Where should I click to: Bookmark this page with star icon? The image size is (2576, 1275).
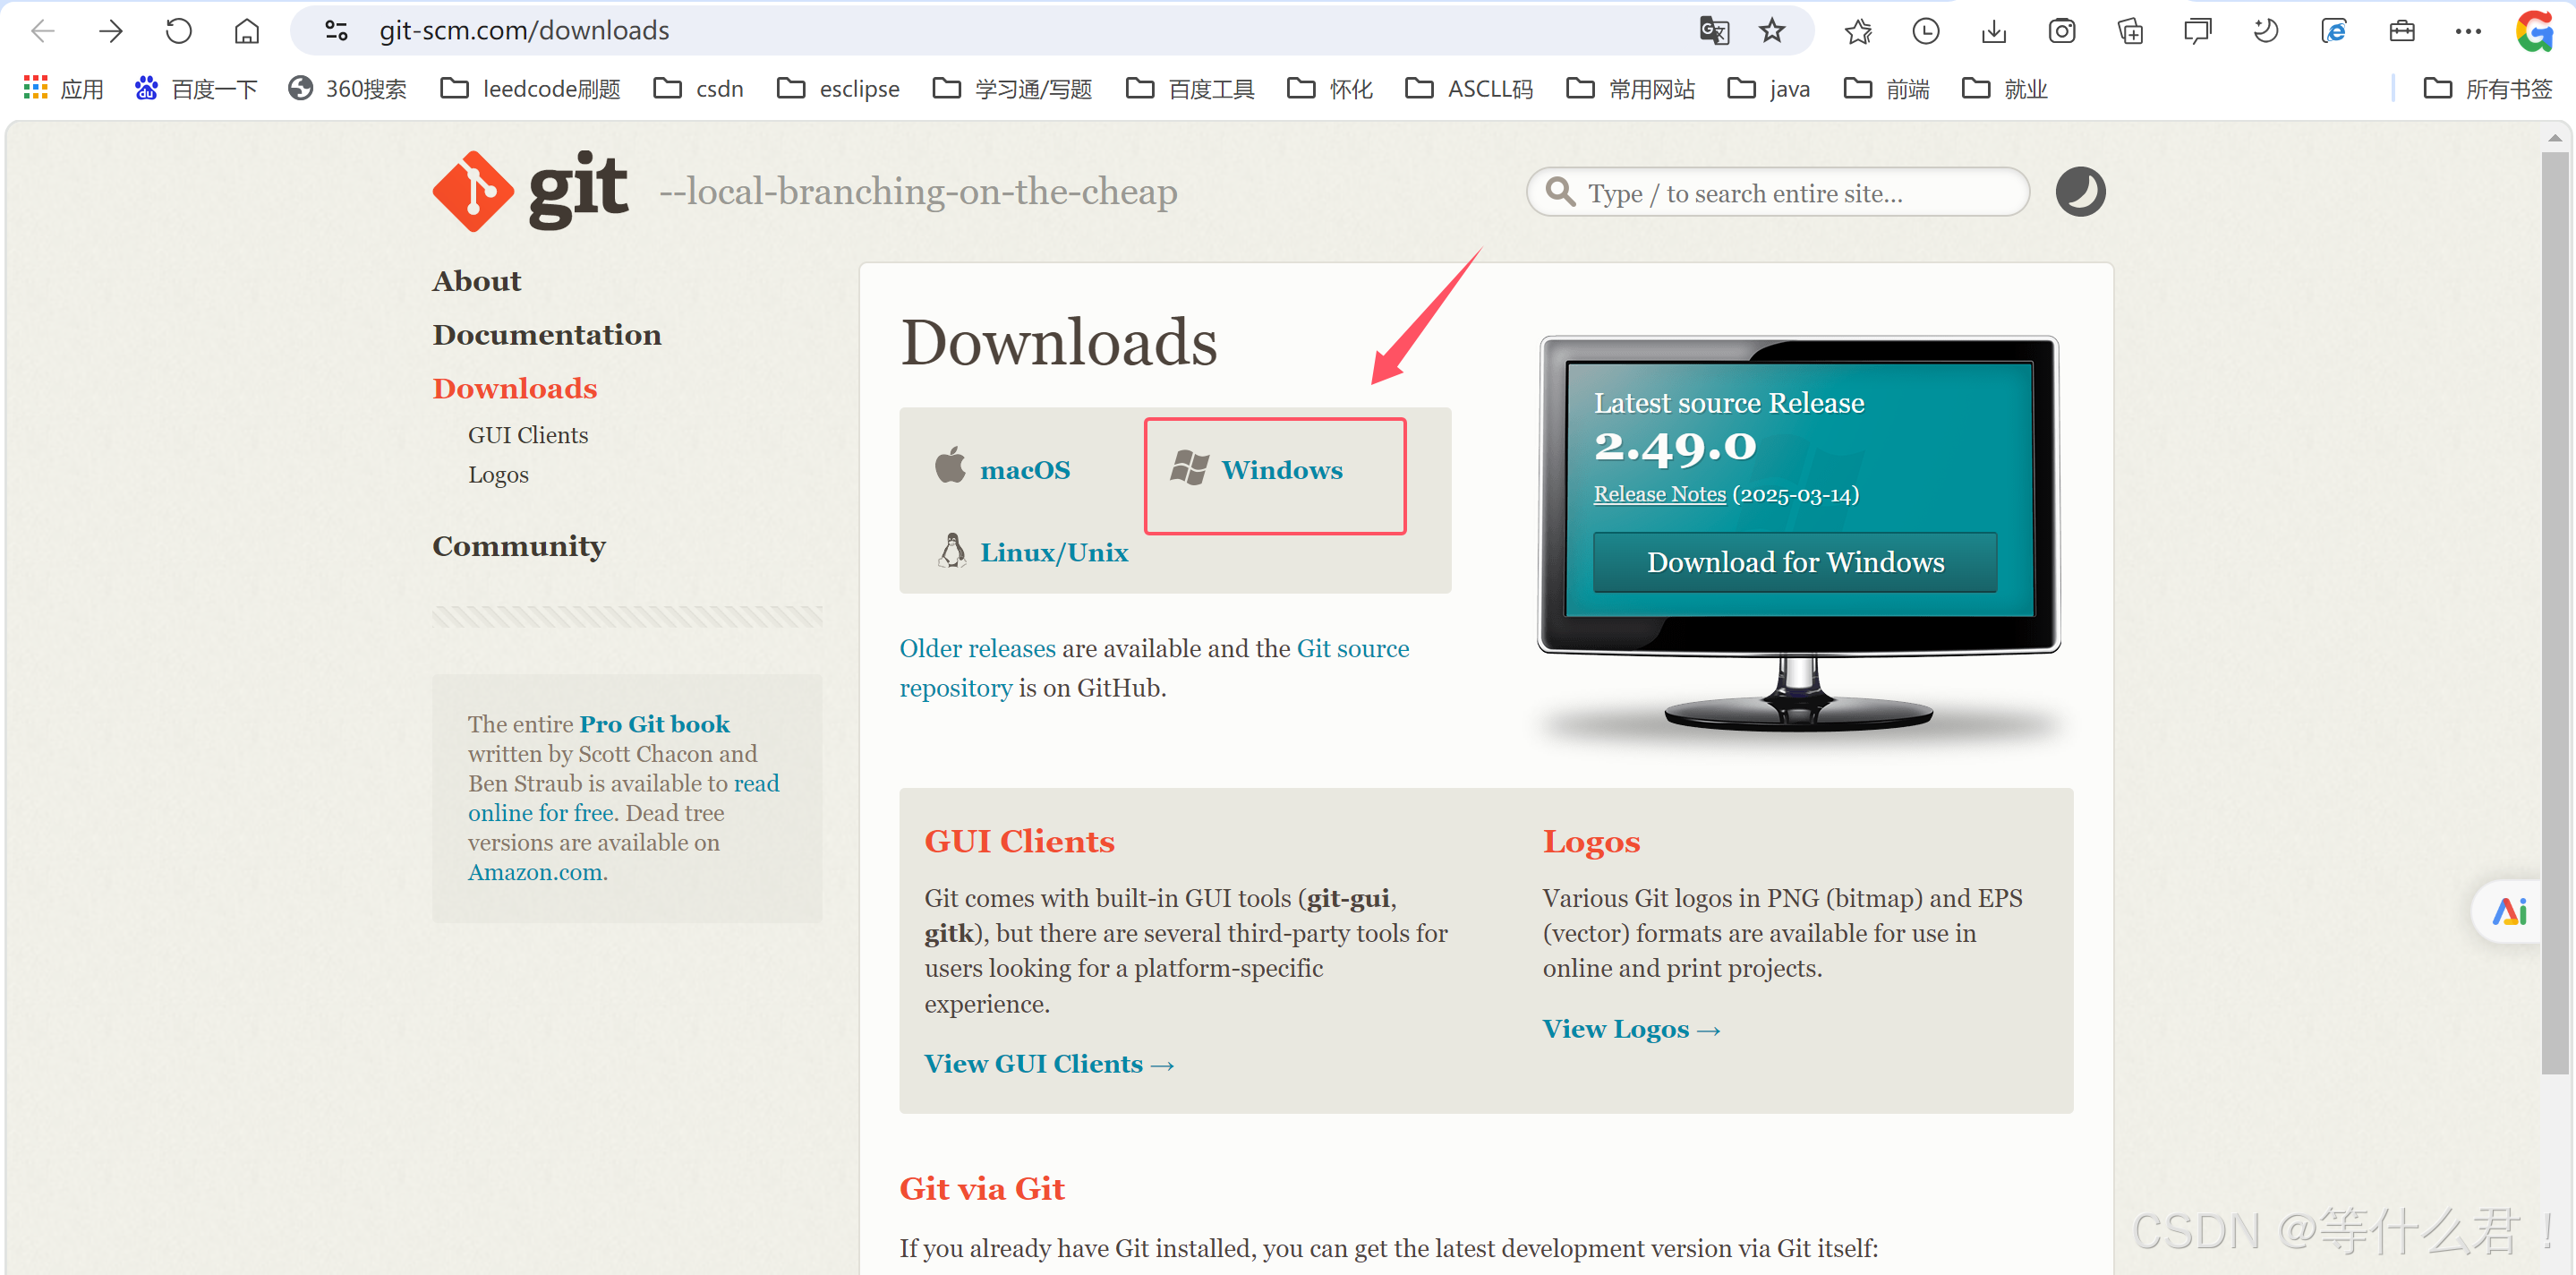(1771, 31)
